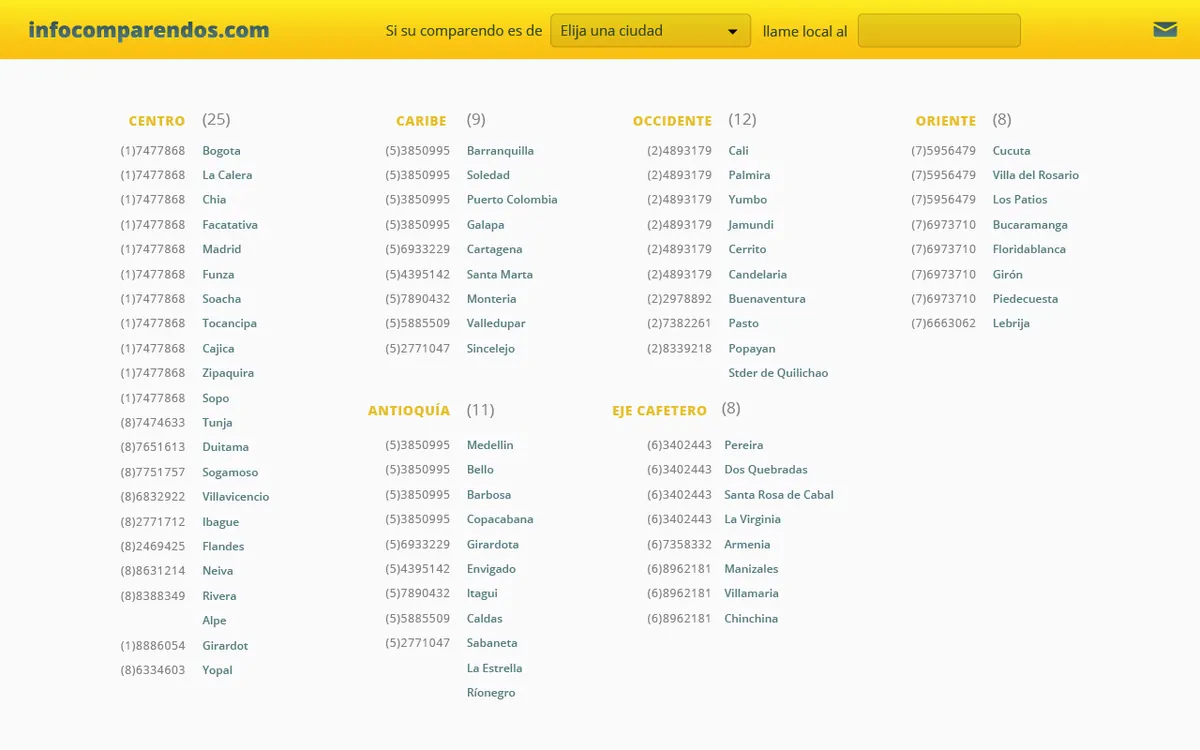Viewport: 1200px width, 750px height.
Task: Go to infocomparendos.com home logo
Action: (x=149, y=30)
